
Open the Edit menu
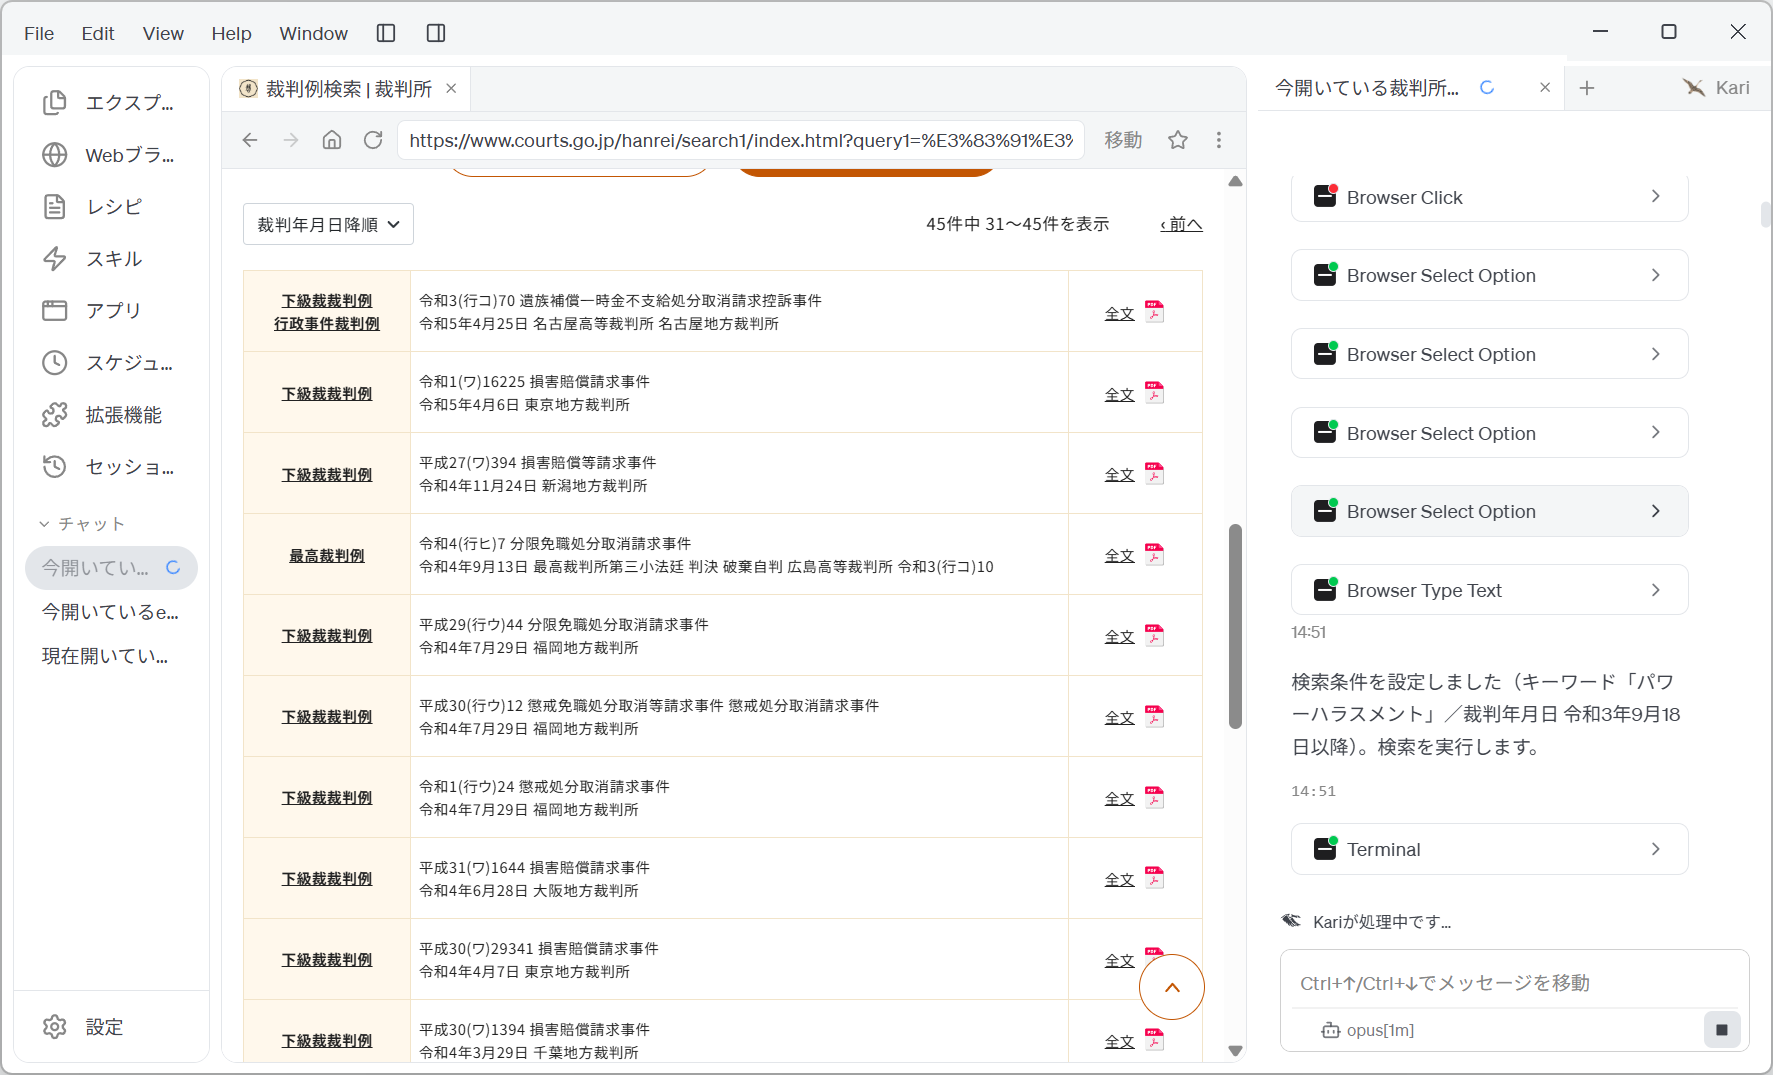click(x=98, y=33)
